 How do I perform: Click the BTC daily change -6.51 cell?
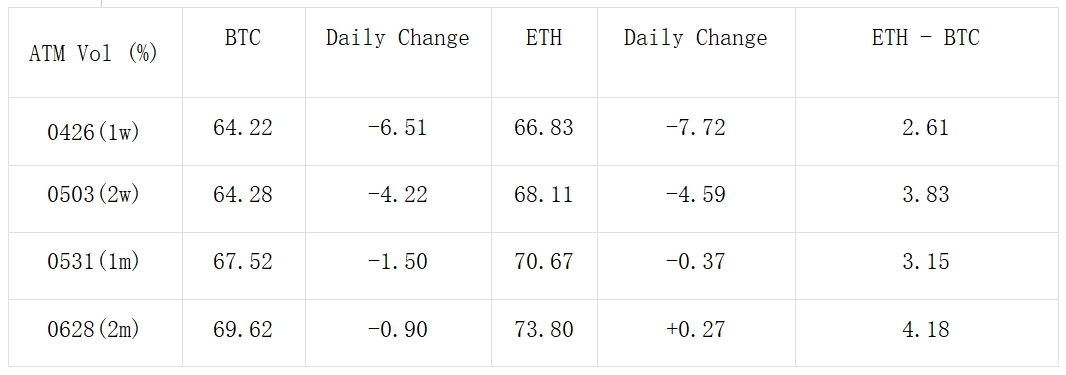tap(398, 131)
